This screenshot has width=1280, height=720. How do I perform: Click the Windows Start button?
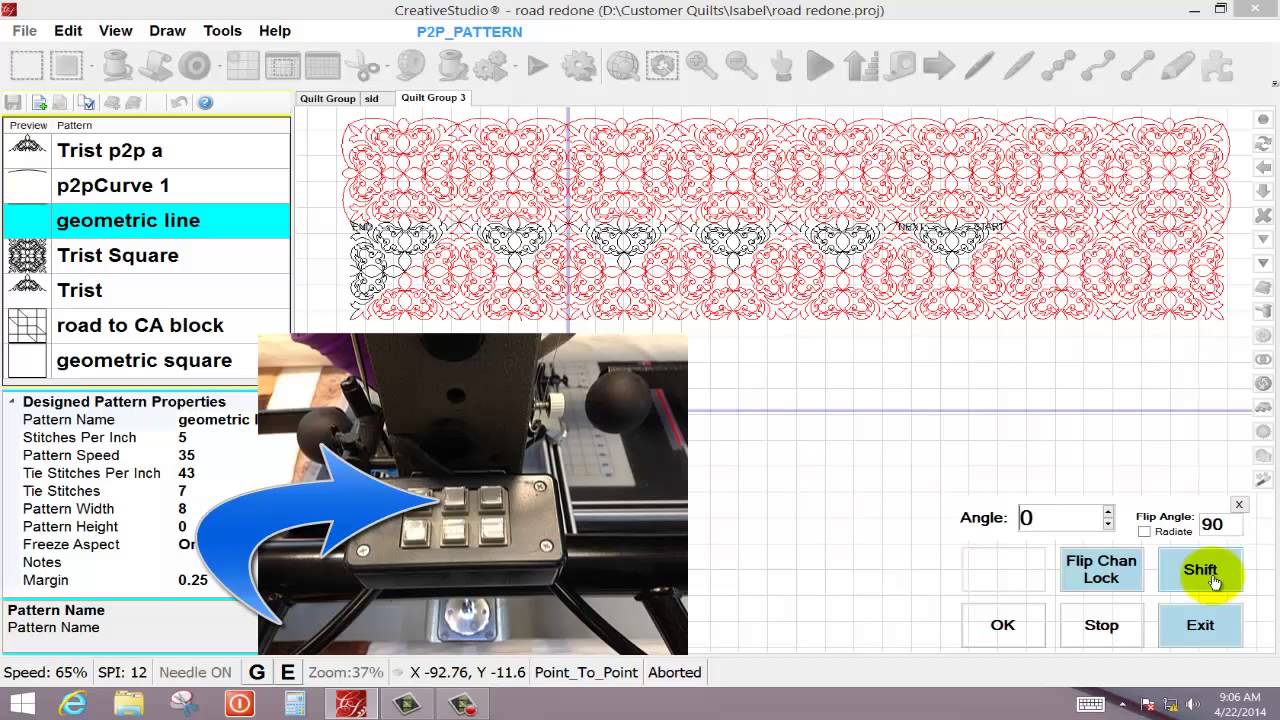[21, 703]
